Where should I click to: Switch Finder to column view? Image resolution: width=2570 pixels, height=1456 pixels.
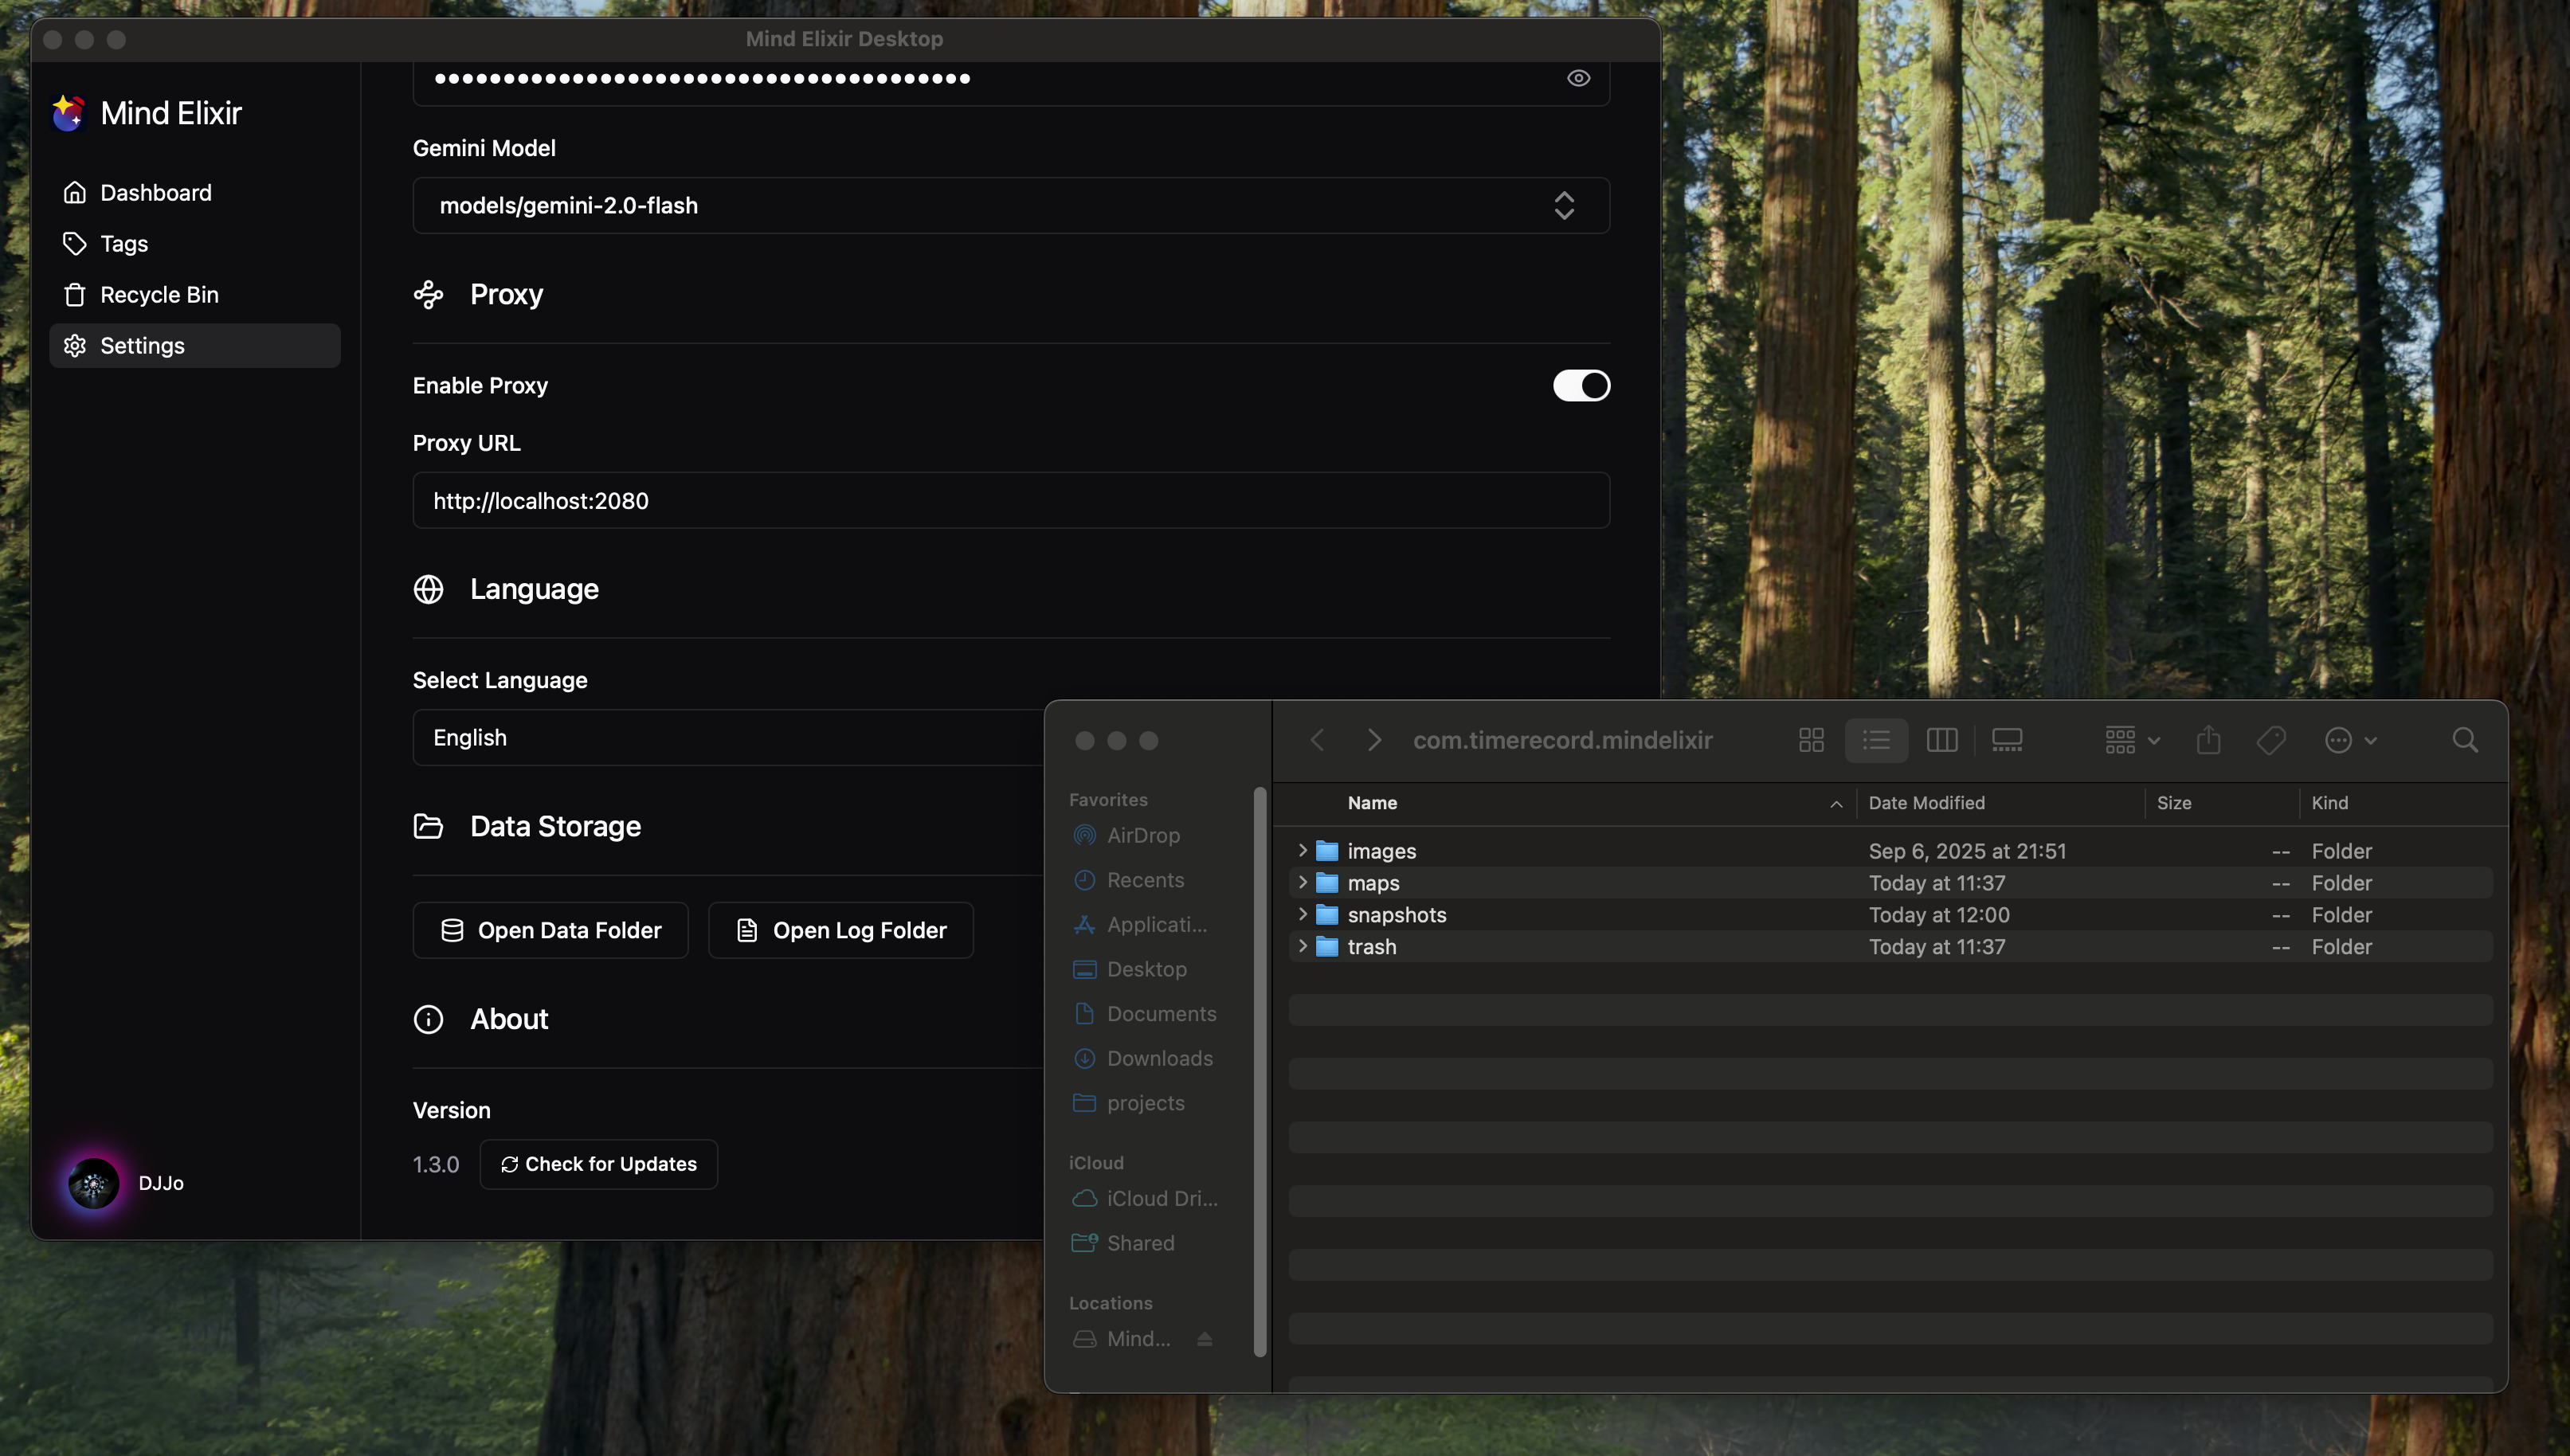point(1941,740)
